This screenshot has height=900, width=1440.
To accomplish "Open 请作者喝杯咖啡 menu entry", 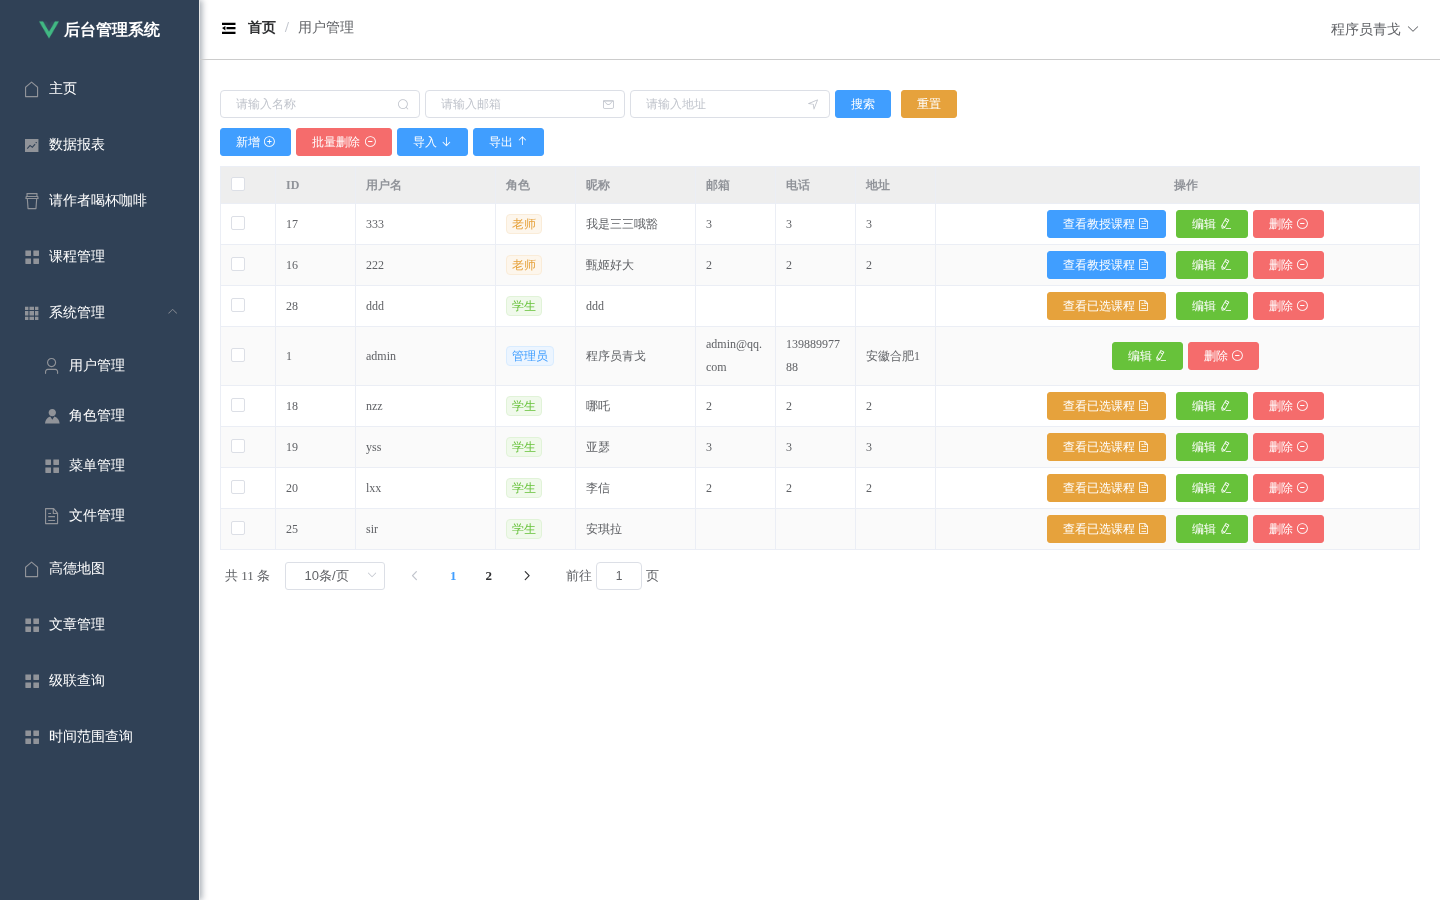I will click(100, 201).
